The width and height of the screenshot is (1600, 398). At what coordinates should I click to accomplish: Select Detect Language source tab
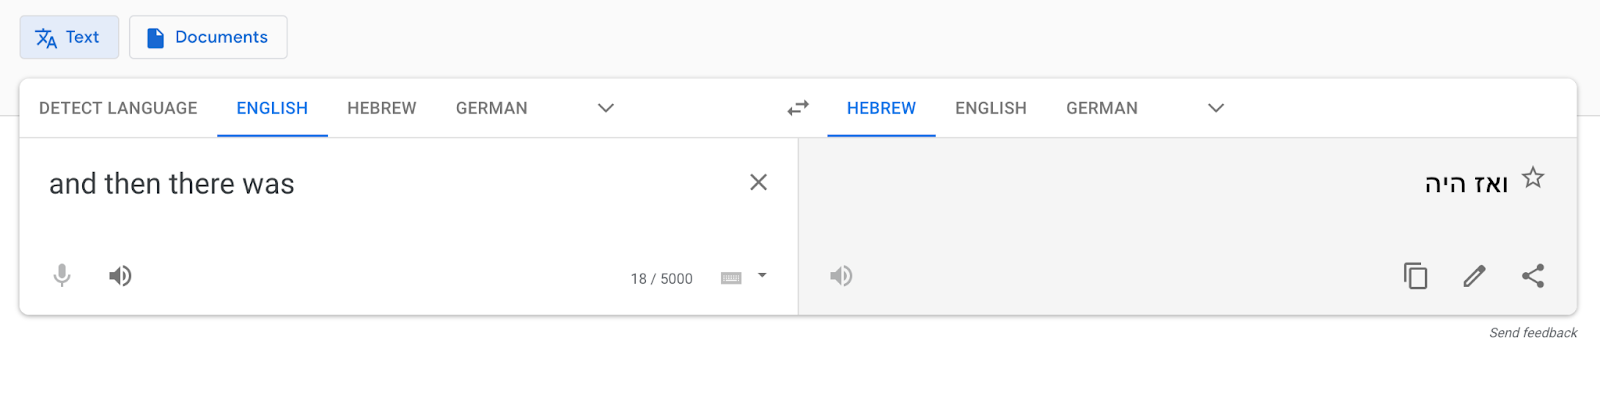coord(118,108)
